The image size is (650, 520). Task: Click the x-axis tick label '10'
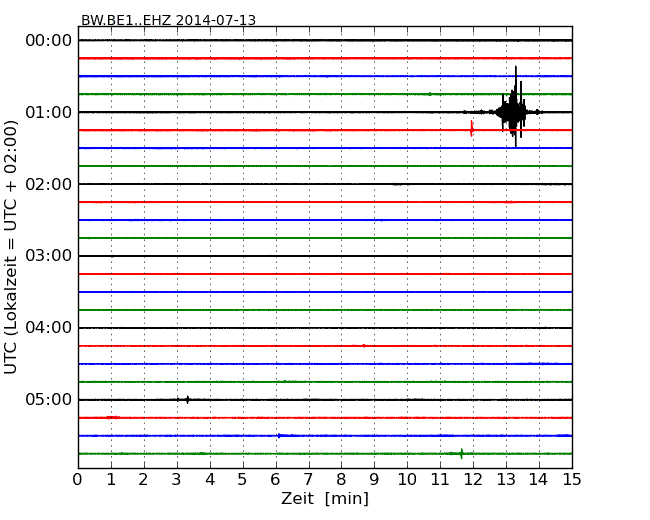click(407, 480)
